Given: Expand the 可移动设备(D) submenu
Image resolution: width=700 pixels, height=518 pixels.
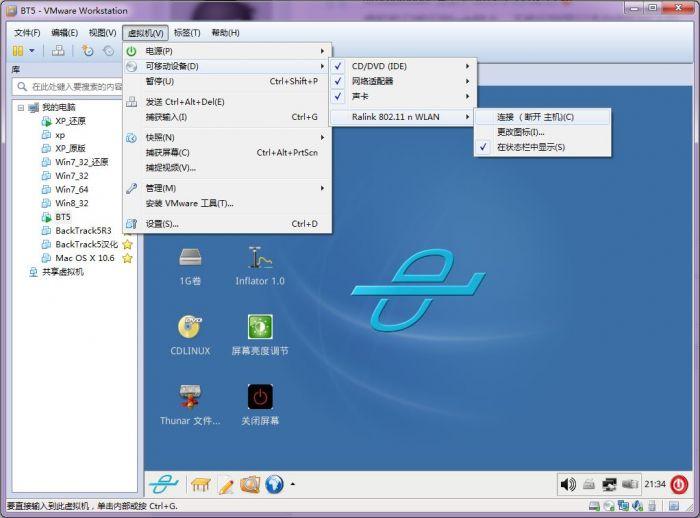Looking at the screenshot, I should (x=227, y=66).
